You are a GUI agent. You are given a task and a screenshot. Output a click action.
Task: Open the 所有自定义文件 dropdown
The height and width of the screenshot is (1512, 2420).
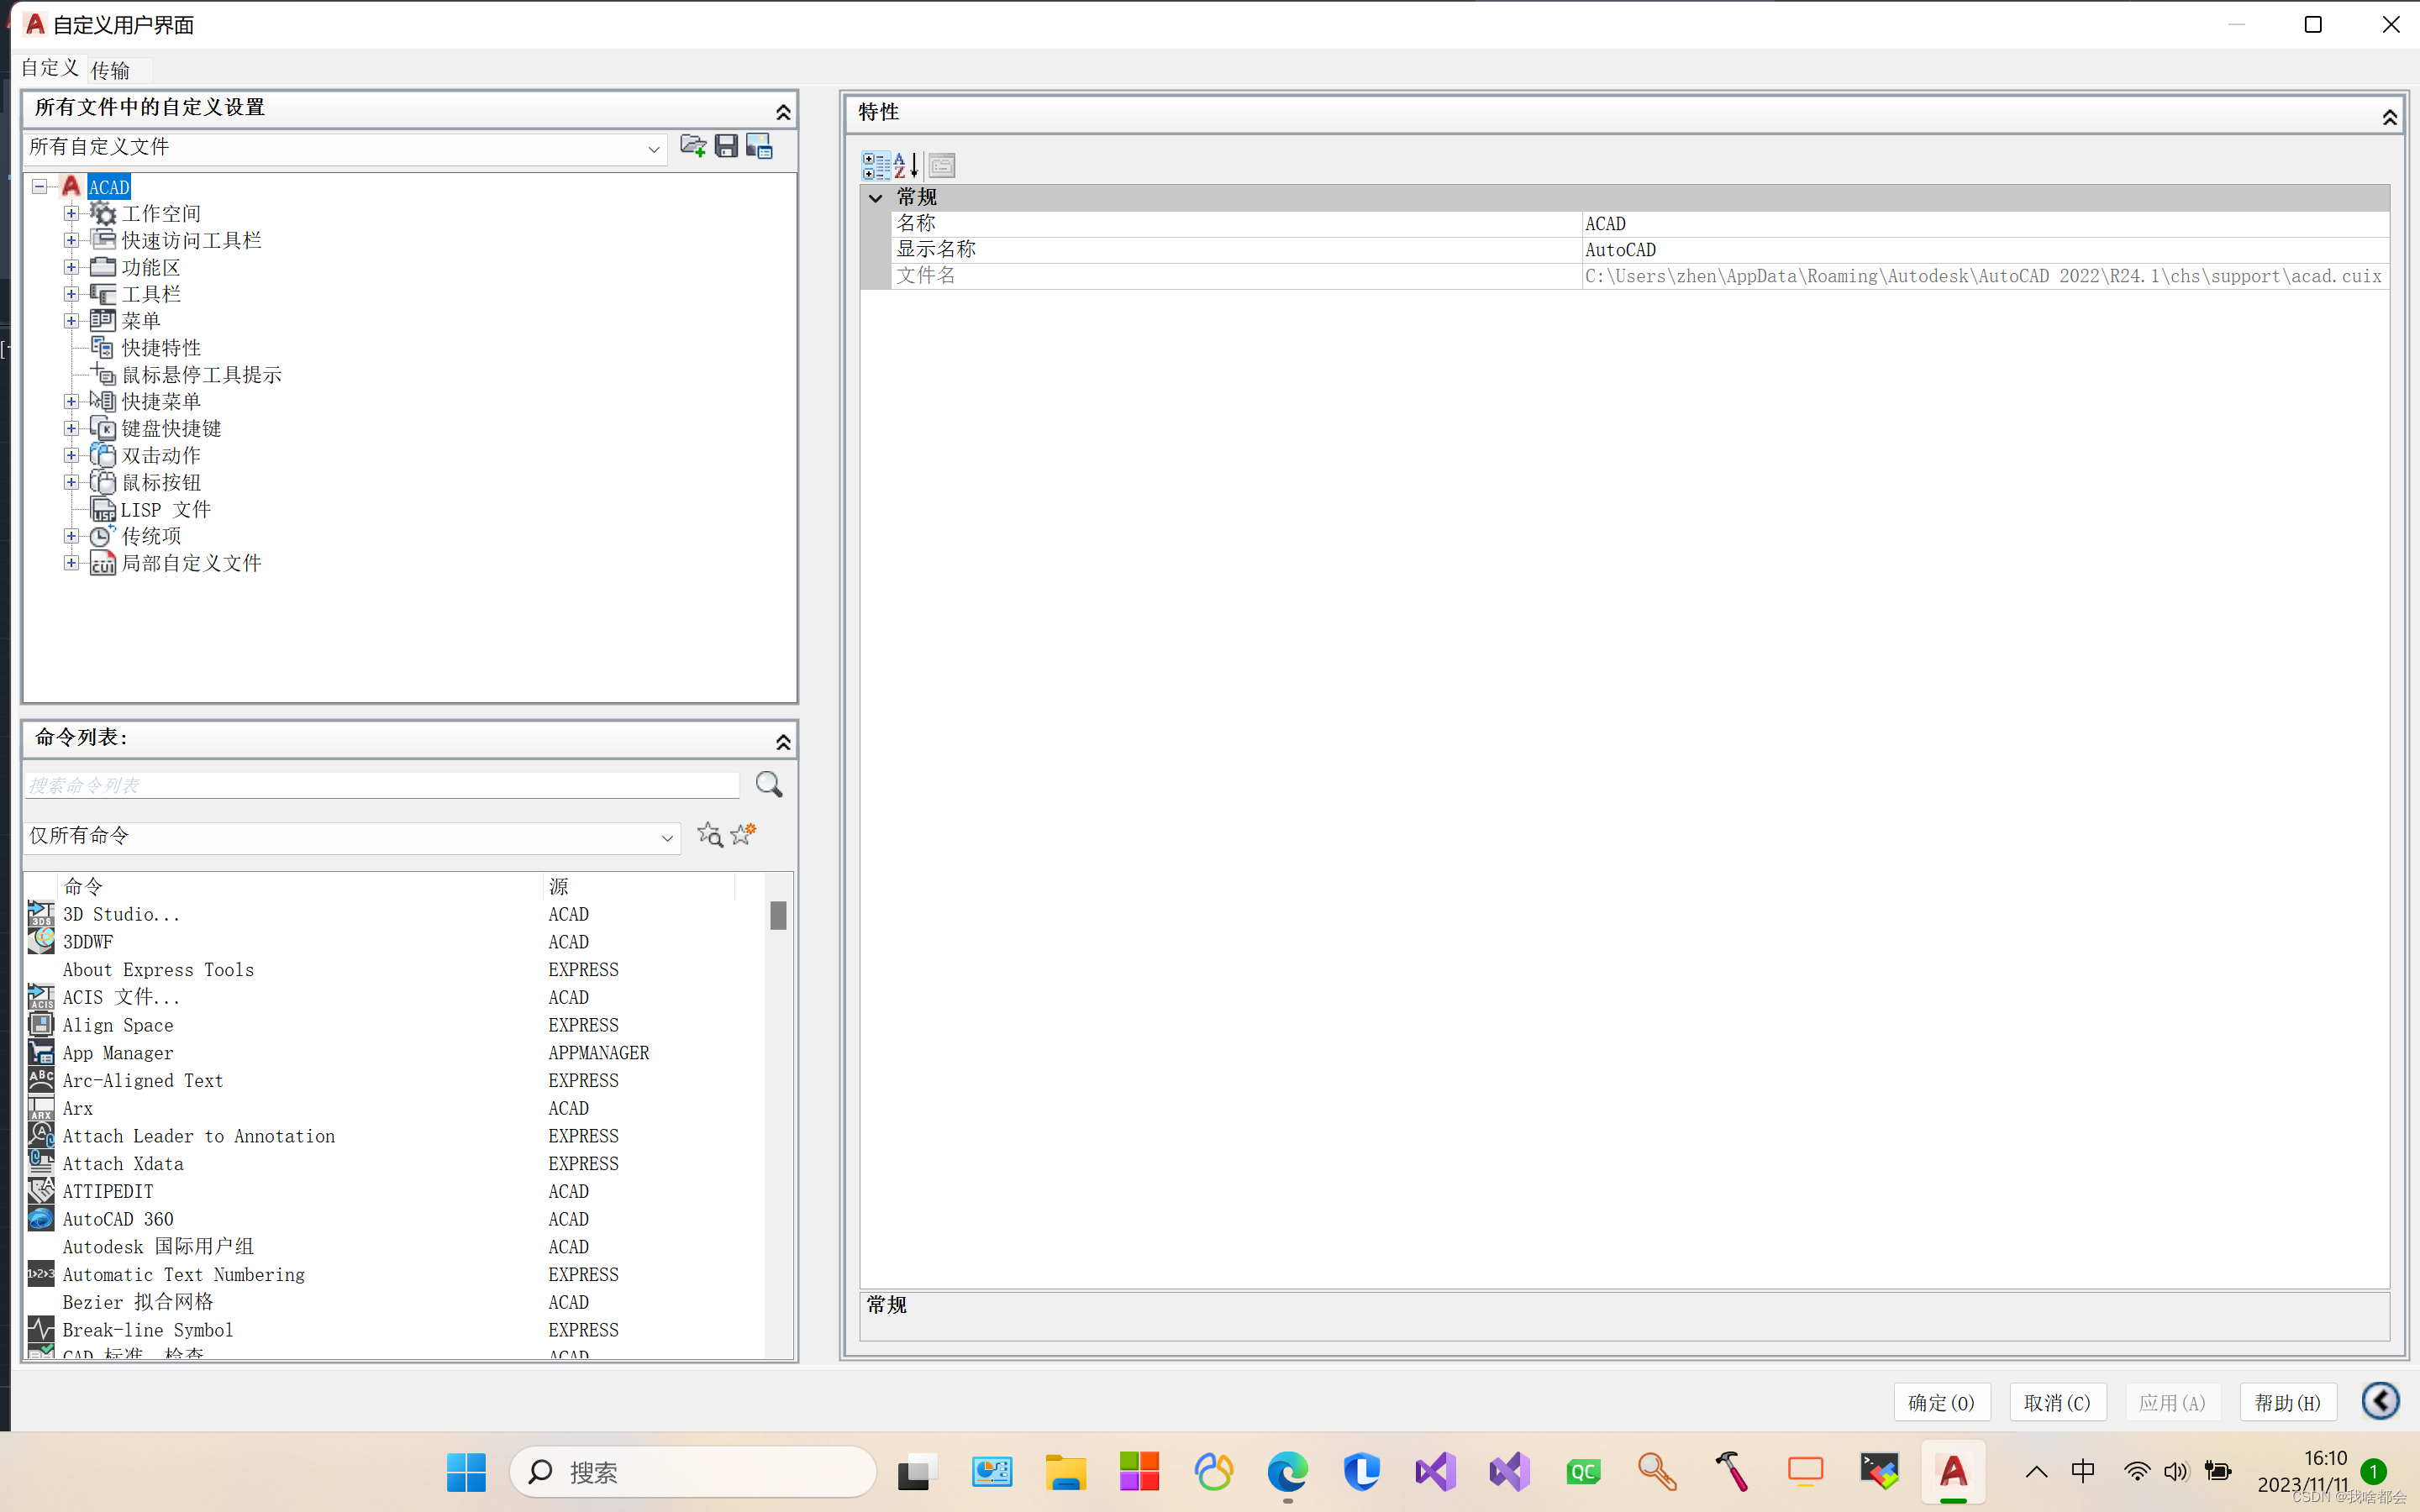pos(653,149)
